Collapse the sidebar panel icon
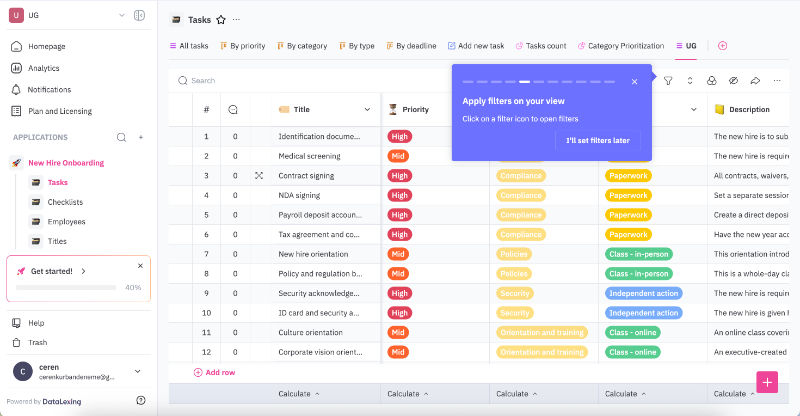Viewport: 800px width, 416px height. [139, 15]
